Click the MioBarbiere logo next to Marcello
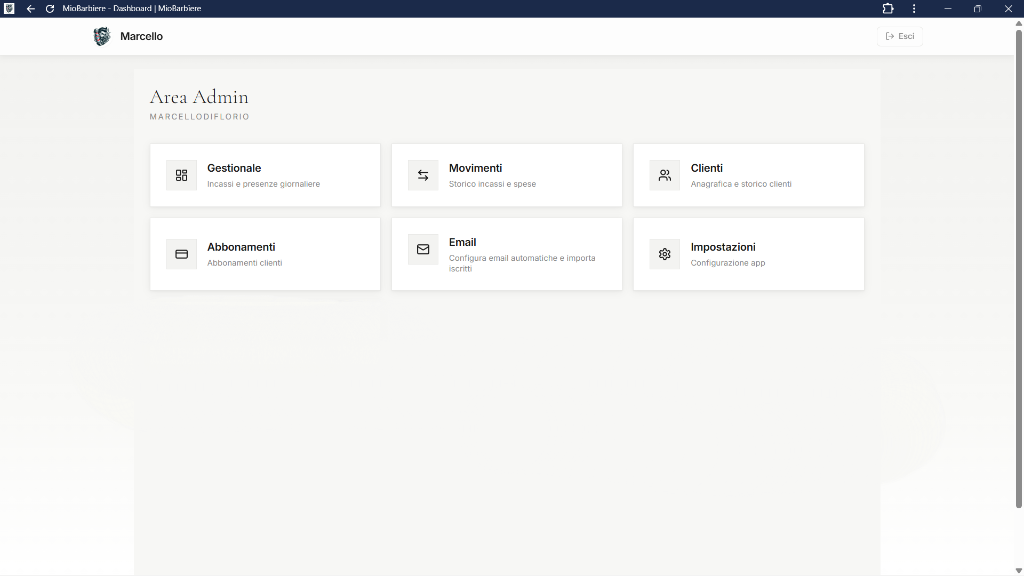Screen dimensions: 1024x576 click(x=102, y=37)
